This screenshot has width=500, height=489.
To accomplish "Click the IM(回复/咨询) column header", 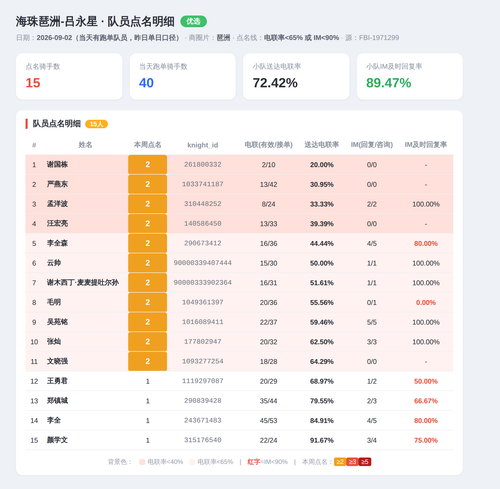I will (x=372, y=145).
